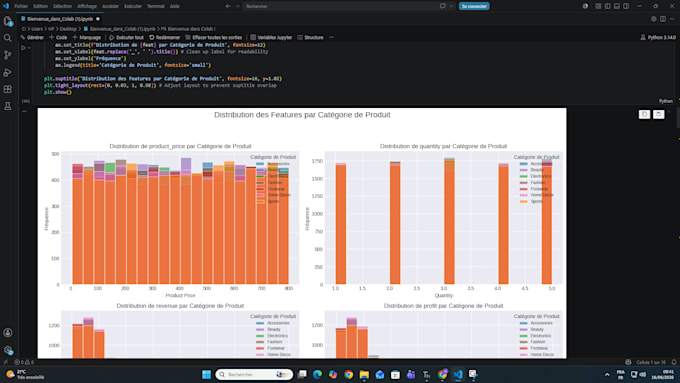
Task: Open Google Chrome from the taskbar
Action: (x=349, y=374)
